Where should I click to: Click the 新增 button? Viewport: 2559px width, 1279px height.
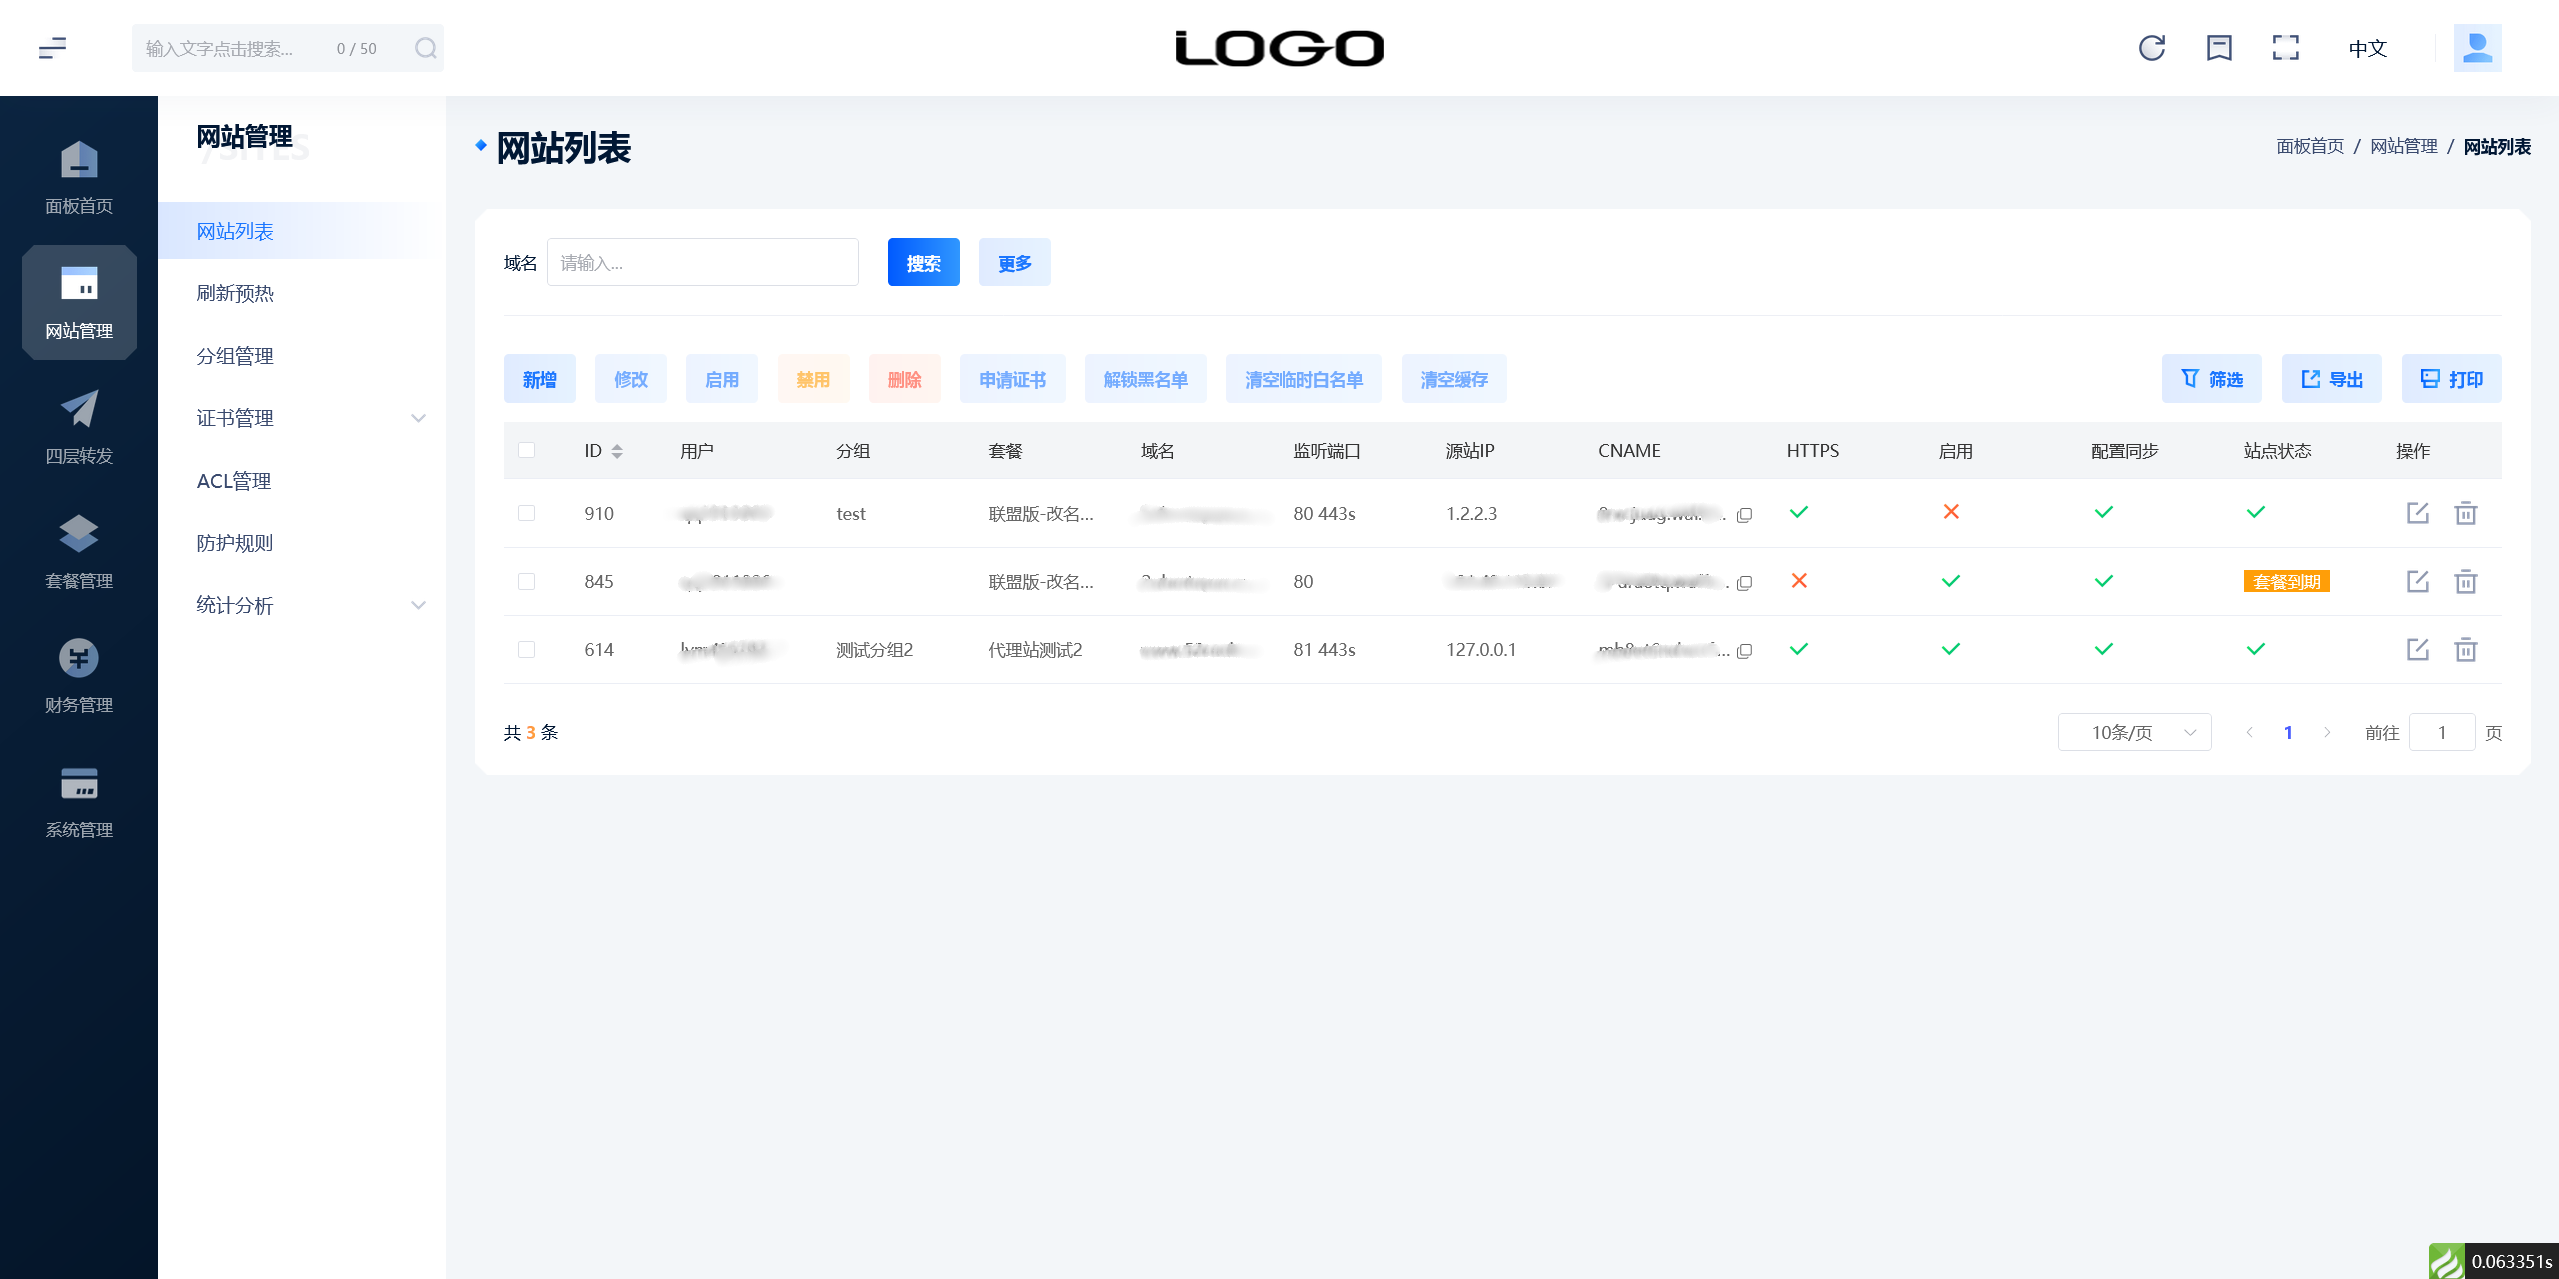tap(539, 379)
